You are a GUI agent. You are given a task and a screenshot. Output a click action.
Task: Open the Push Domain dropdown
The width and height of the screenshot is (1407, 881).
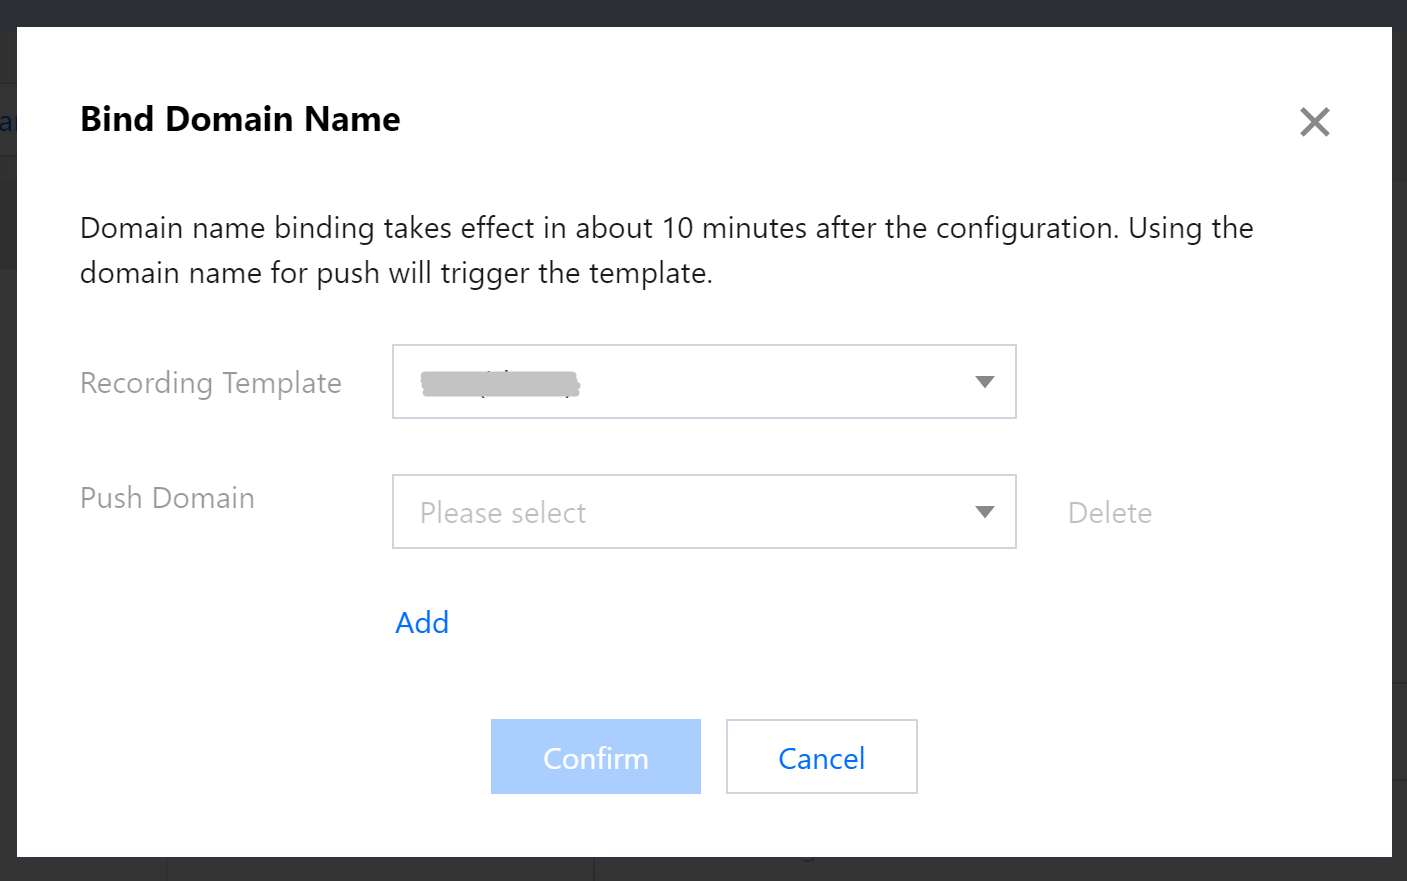pos(703,512)
